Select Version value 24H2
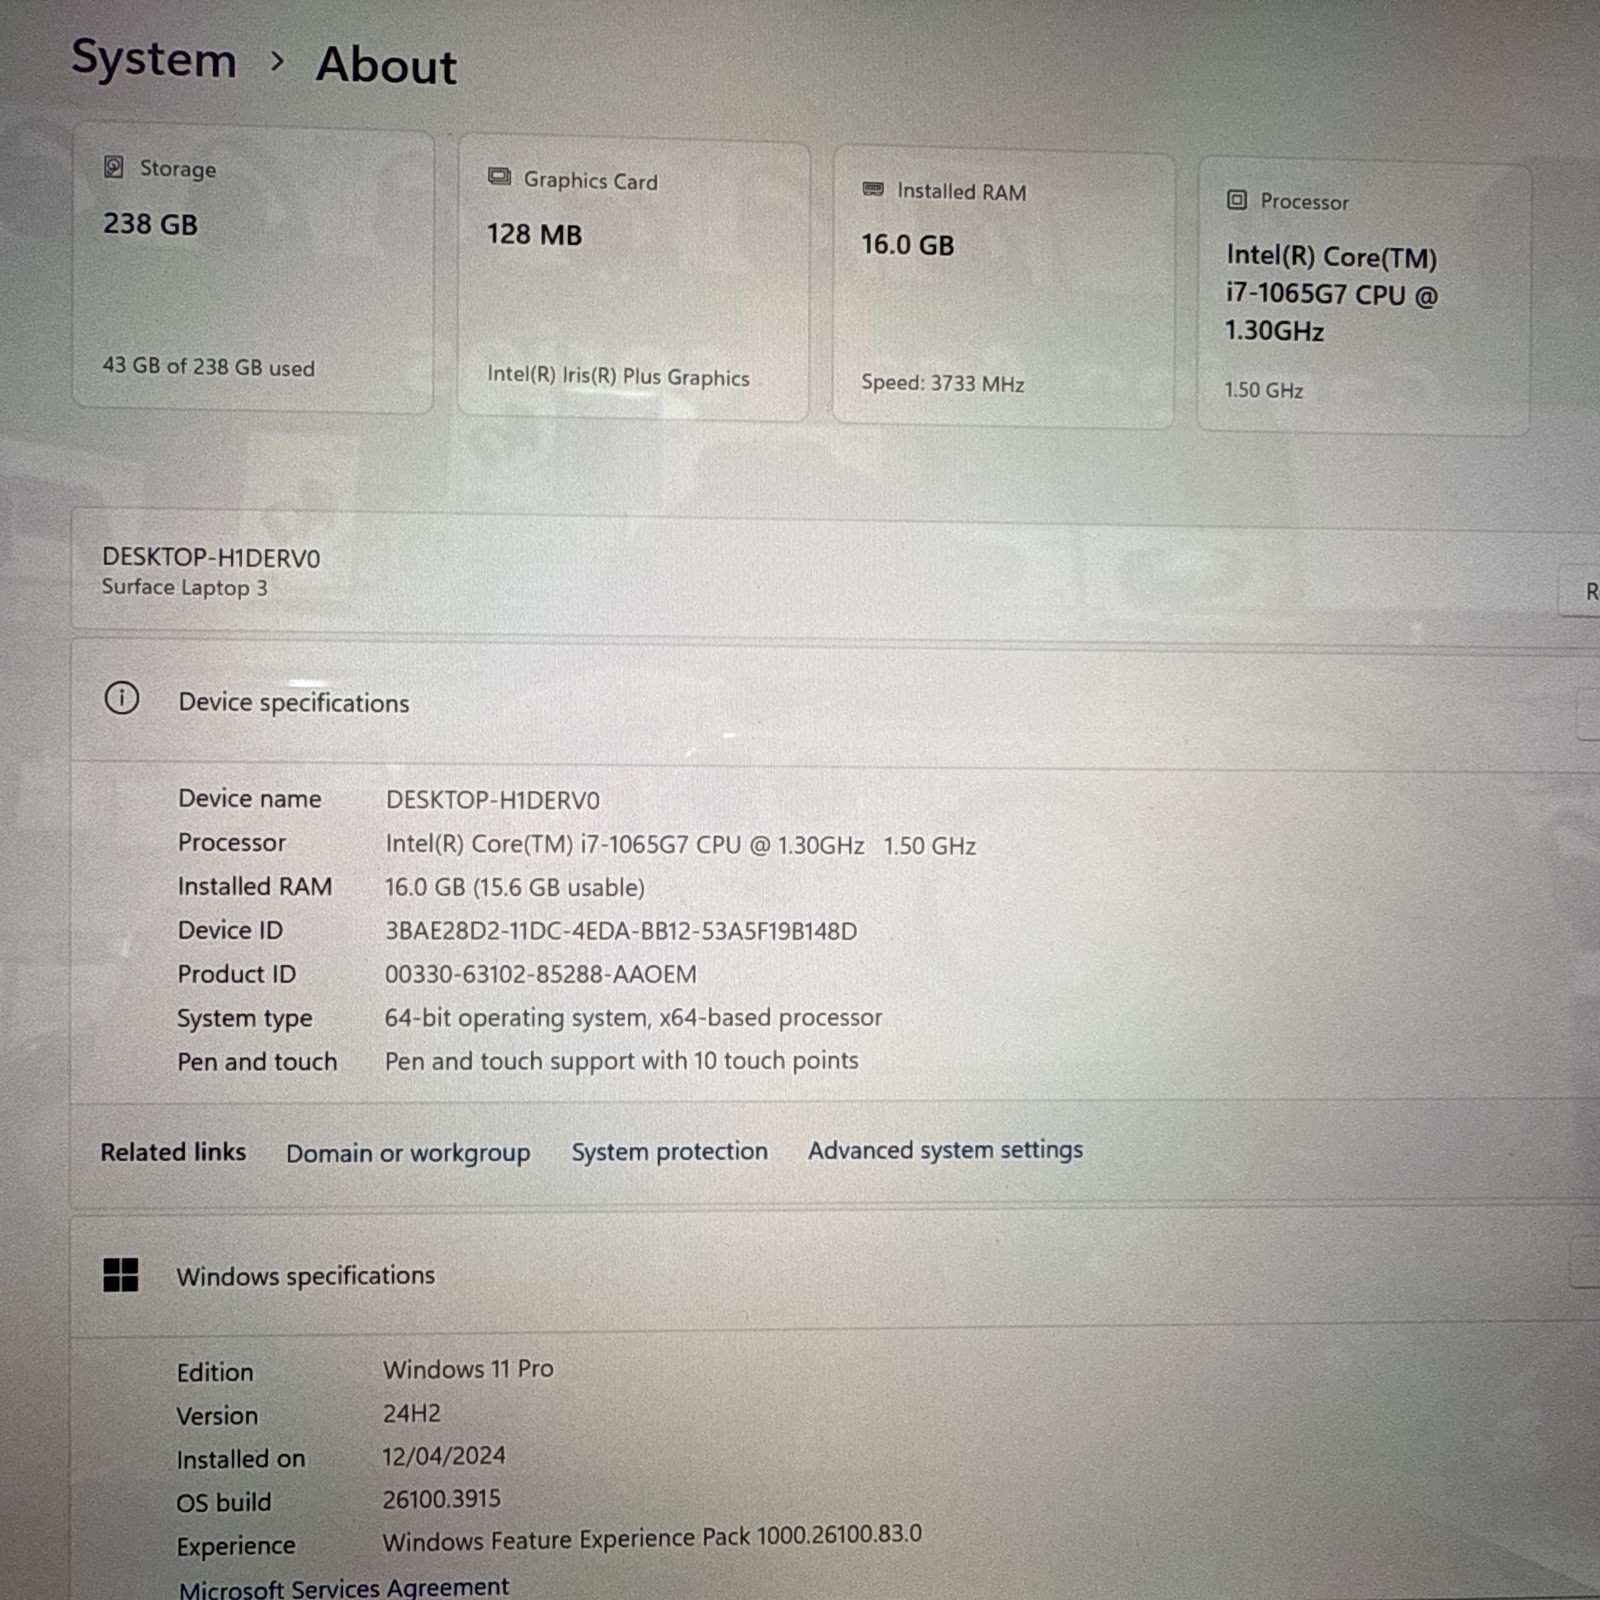 [412, 1413]
